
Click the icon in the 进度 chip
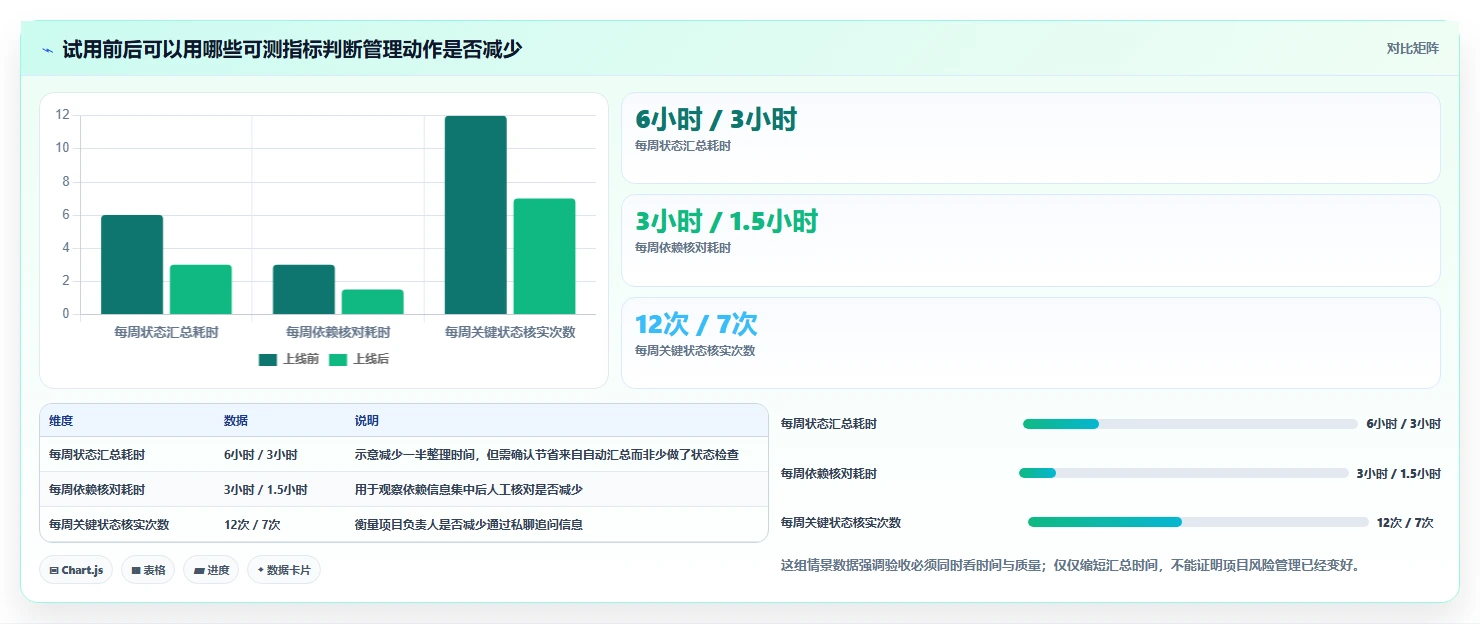(x=198, y=570)
